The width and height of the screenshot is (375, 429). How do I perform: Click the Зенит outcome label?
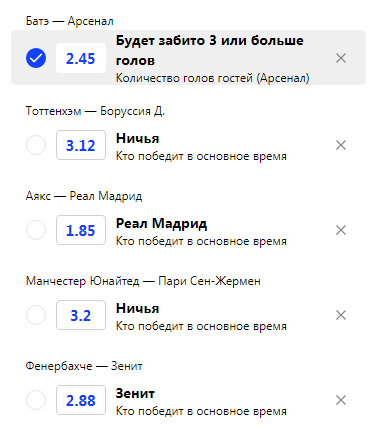[x=135, y=393]
